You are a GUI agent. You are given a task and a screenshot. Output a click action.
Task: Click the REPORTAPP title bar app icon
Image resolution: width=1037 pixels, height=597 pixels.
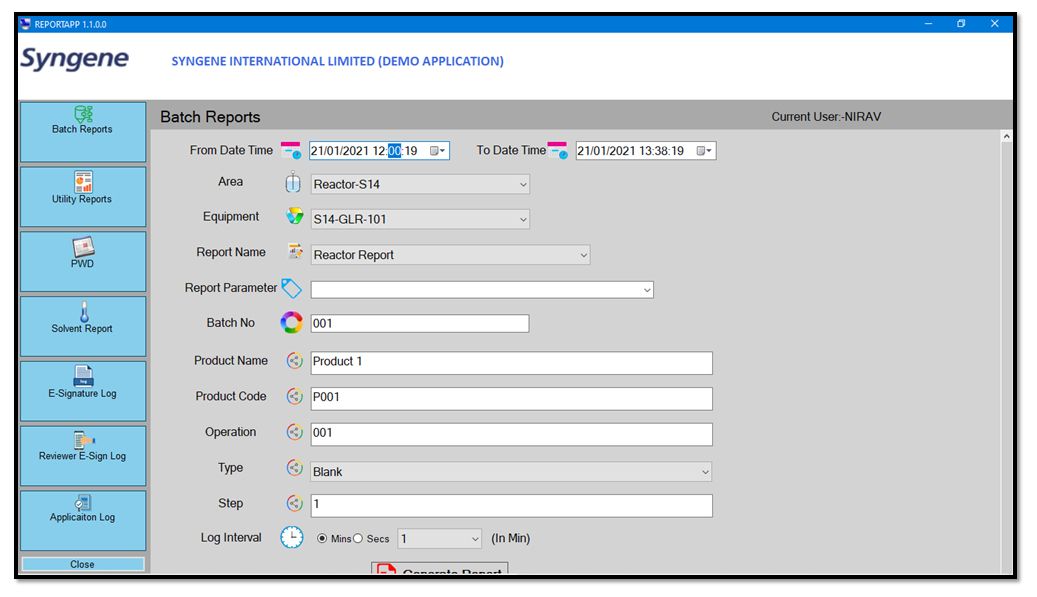coord(26,24)
